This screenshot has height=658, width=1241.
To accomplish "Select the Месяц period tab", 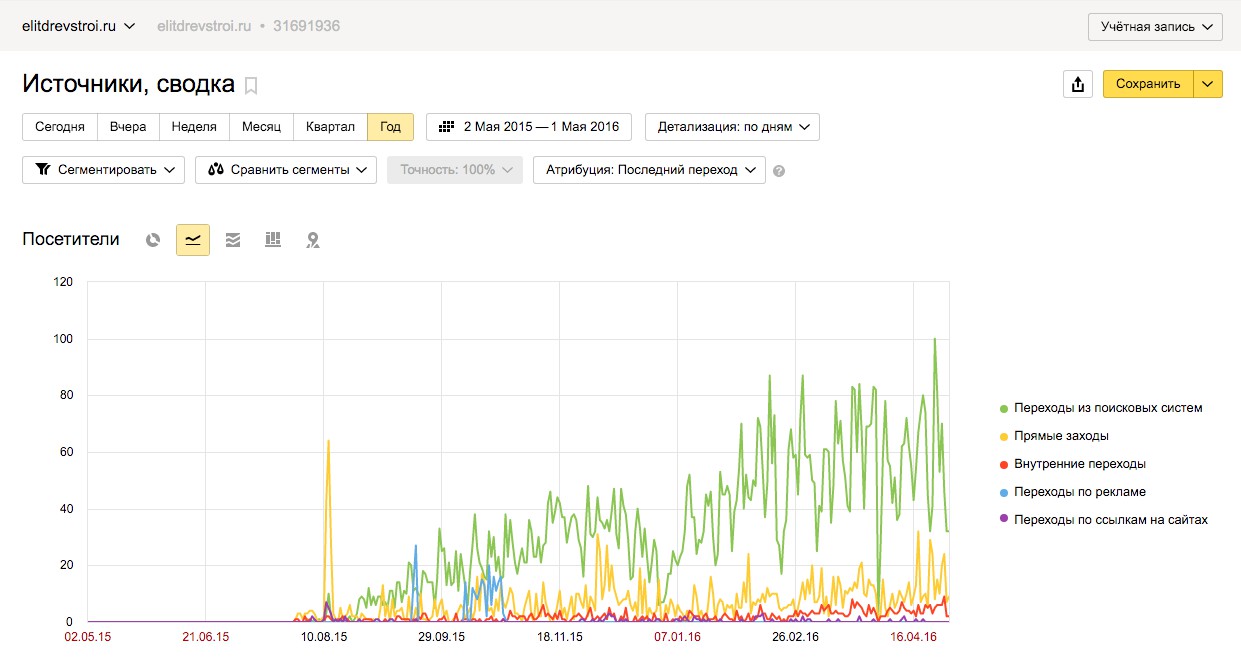I will point(261,127).
